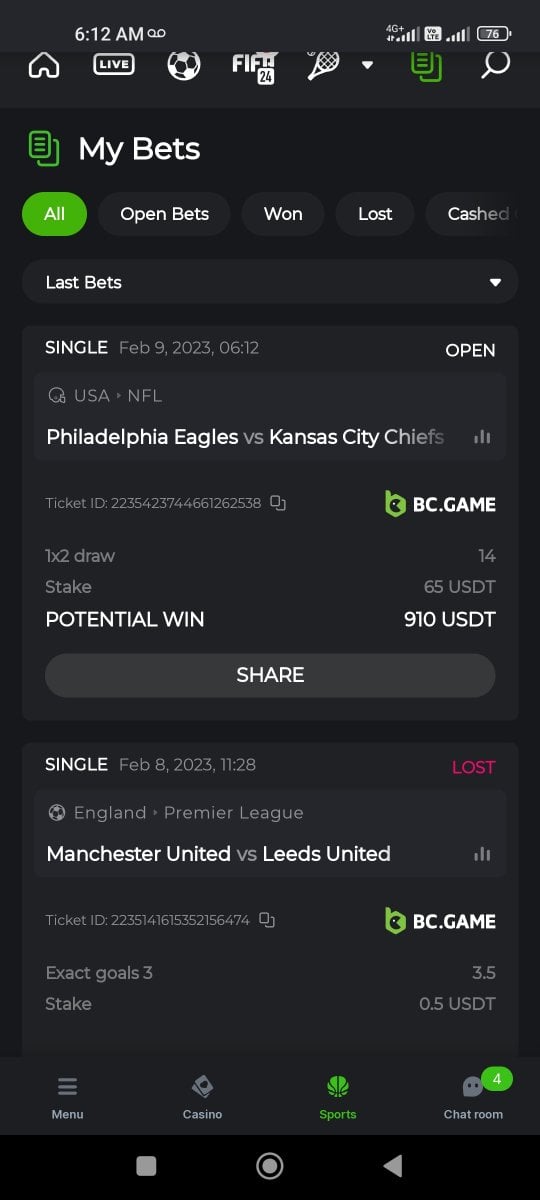Image resolution: width=540 pixels, height=1200 pixels.
Task: Show only Lost bets
Action: coord(375,214)
